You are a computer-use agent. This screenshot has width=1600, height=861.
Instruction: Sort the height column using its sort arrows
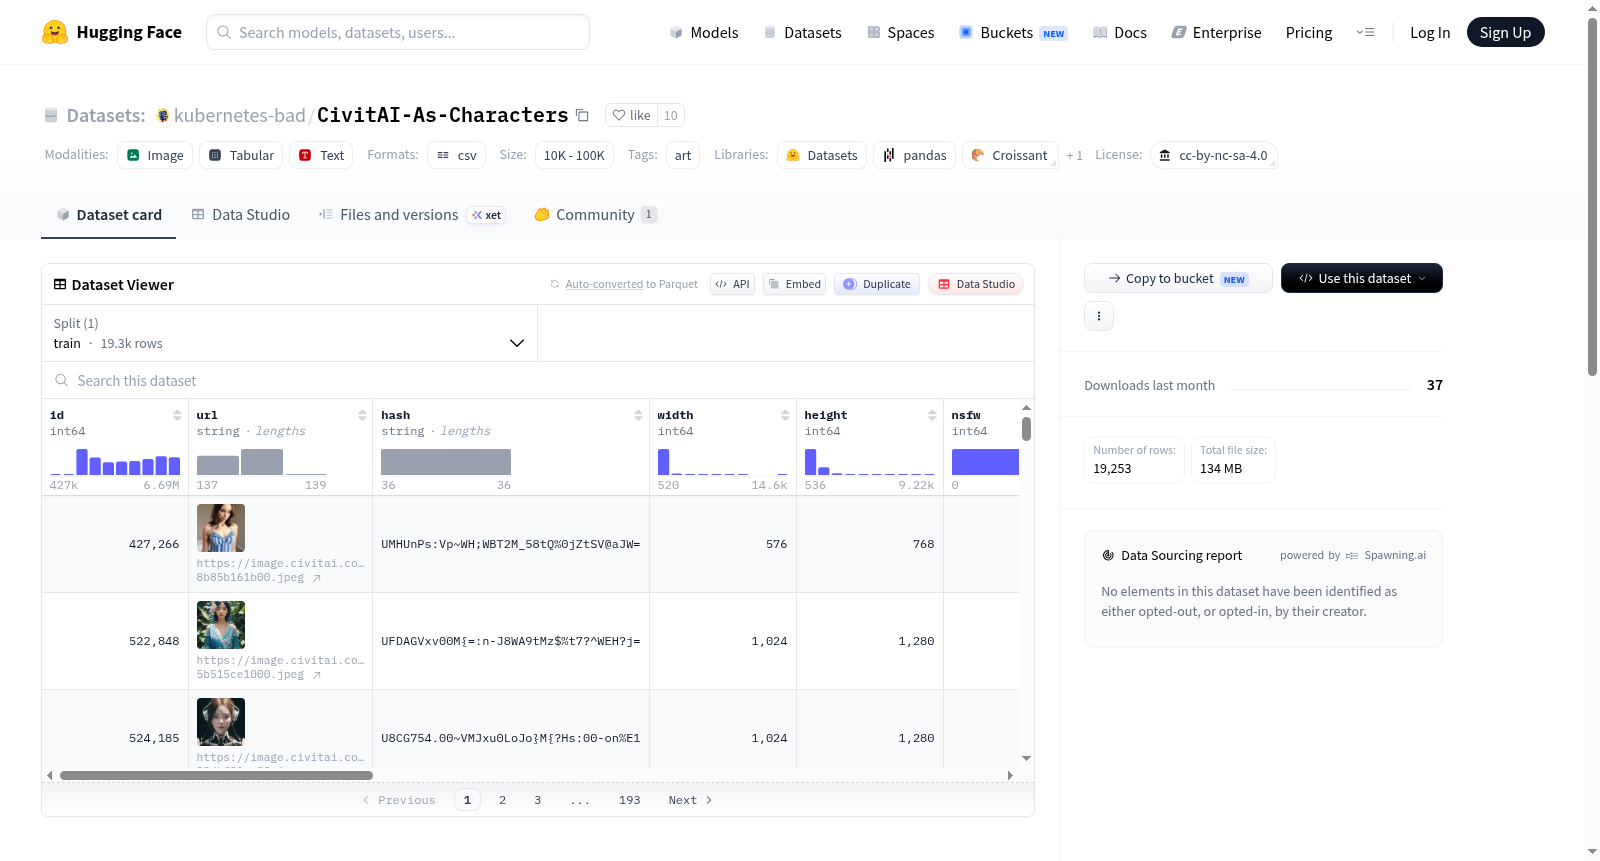click(x=932, y=415)
